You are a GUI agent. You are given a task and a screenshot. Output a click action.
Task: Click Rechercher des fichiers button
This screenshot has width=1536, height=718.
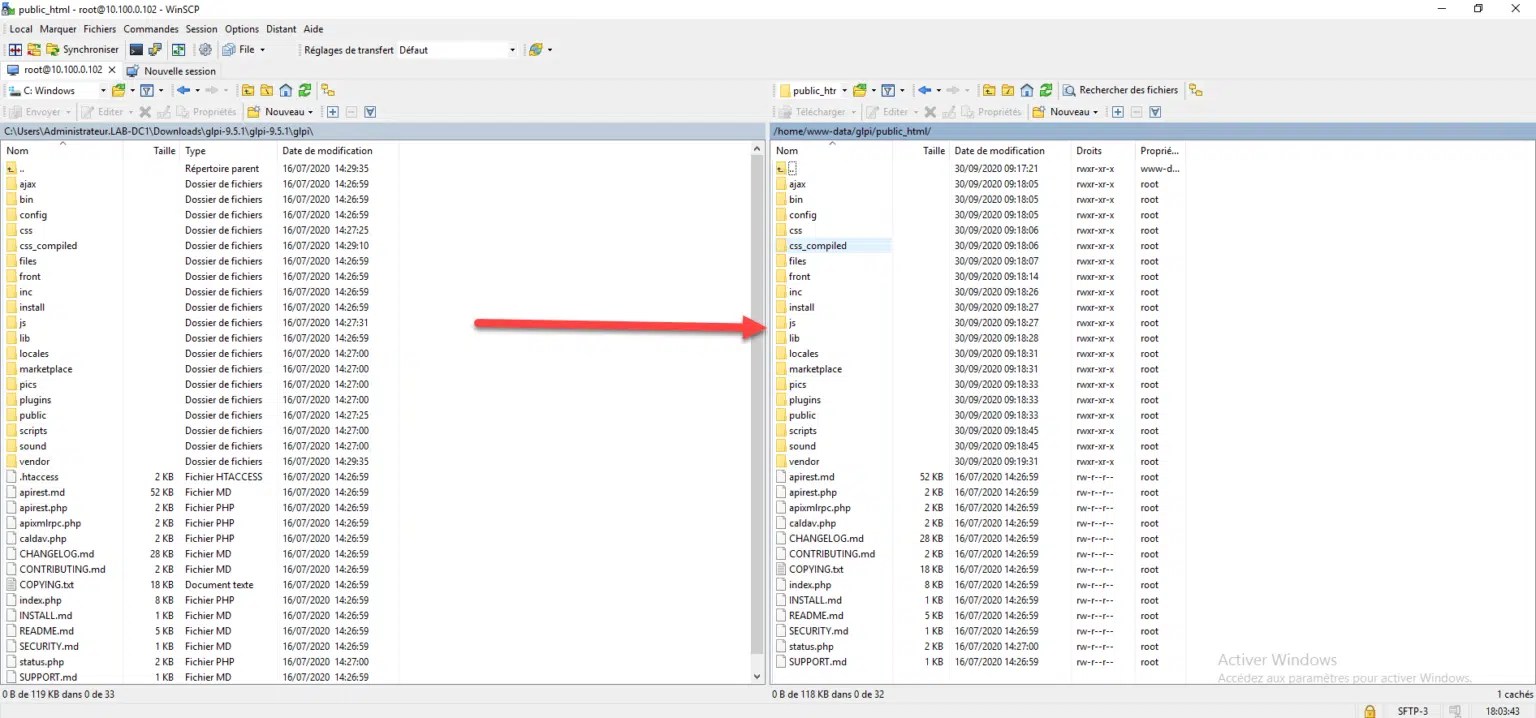(x=1120, y=90)
